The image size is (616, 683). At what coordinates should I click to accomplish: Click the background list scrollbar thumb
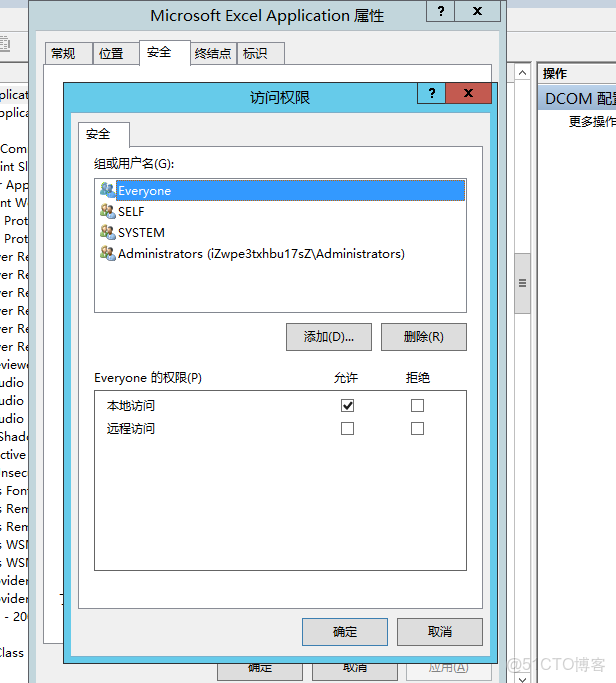coord(522,284)
